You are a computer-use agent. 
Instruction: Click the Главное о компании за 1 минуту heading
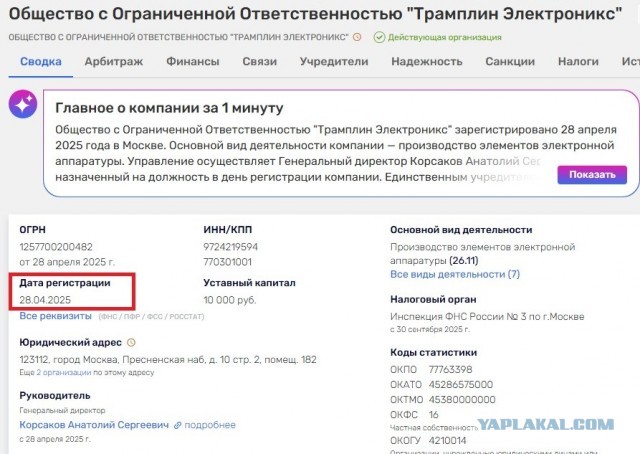[169, 108]
